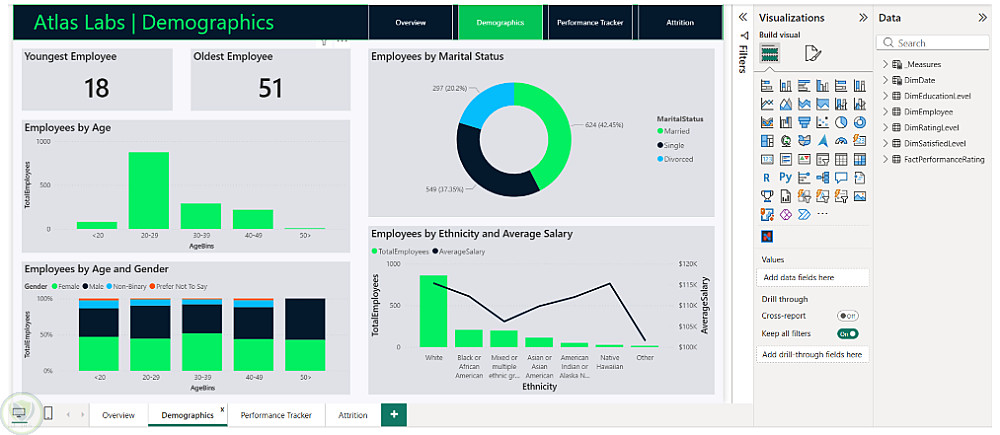Image resolution: width=1000 pixels, height=435 pixels.
Task: Switch to mobile layout view icon
Action: [x=48, y=414]
